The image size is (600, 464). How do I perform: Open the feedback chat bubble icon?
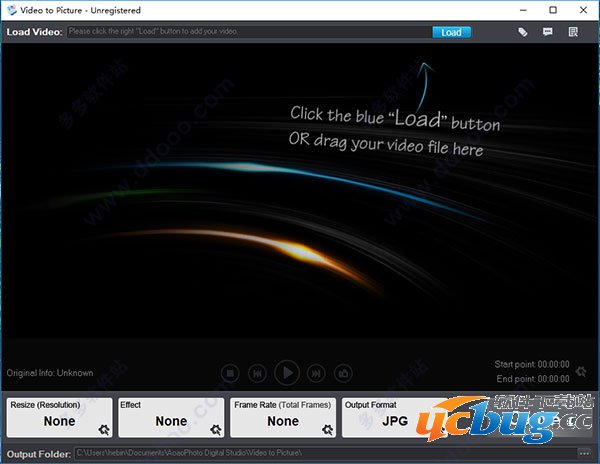[x=548, y=32]
